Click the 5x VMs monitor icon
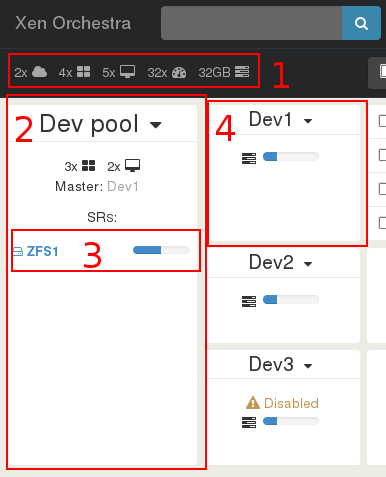Image resolution: width=386 pixels, height=477 pixels. (x=128, y=72)
